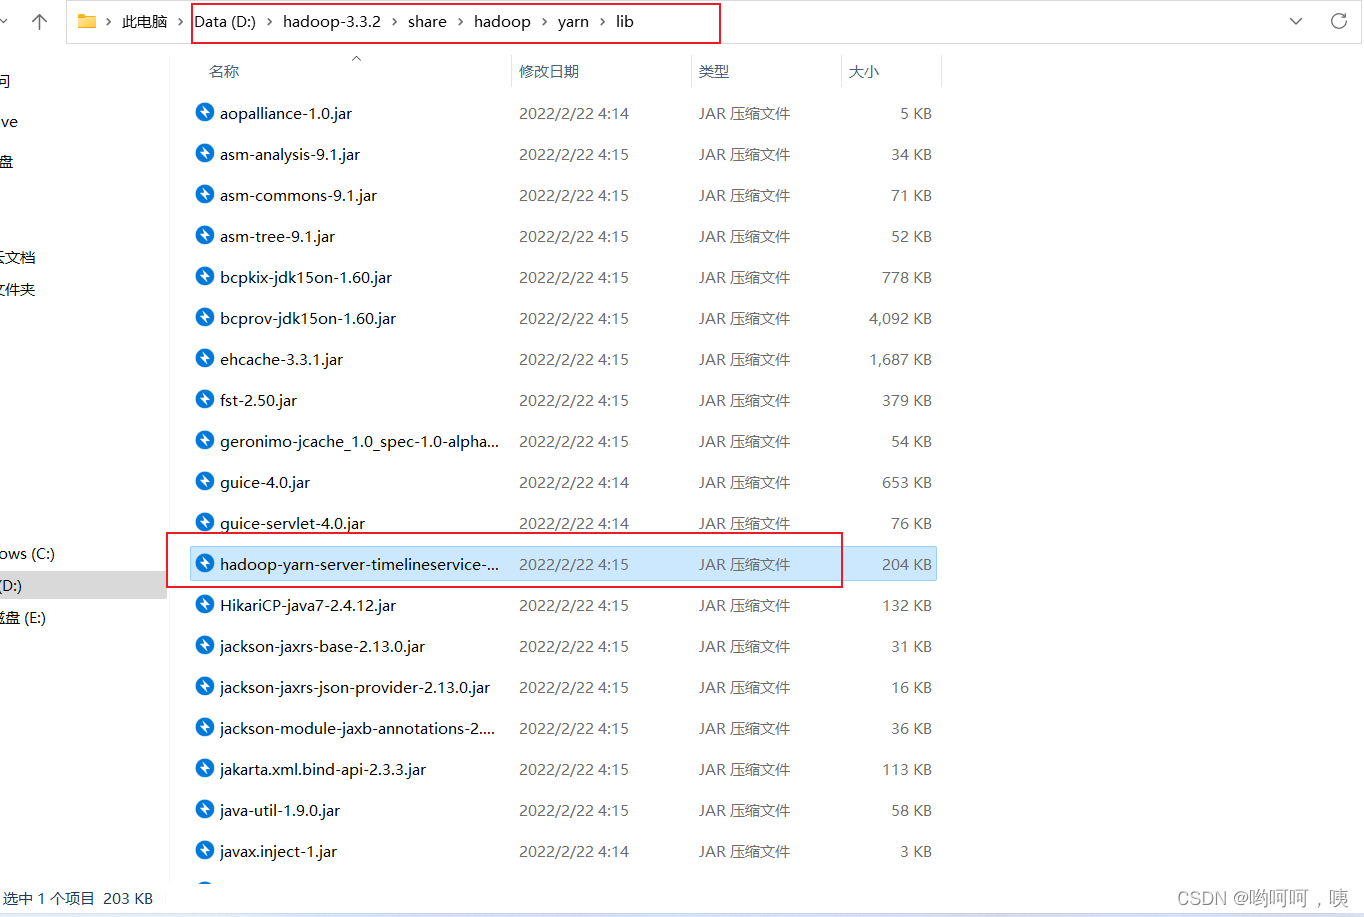Click the hadoop-yarn-server-timelineservice jar icon

click(x=205, y=563)
